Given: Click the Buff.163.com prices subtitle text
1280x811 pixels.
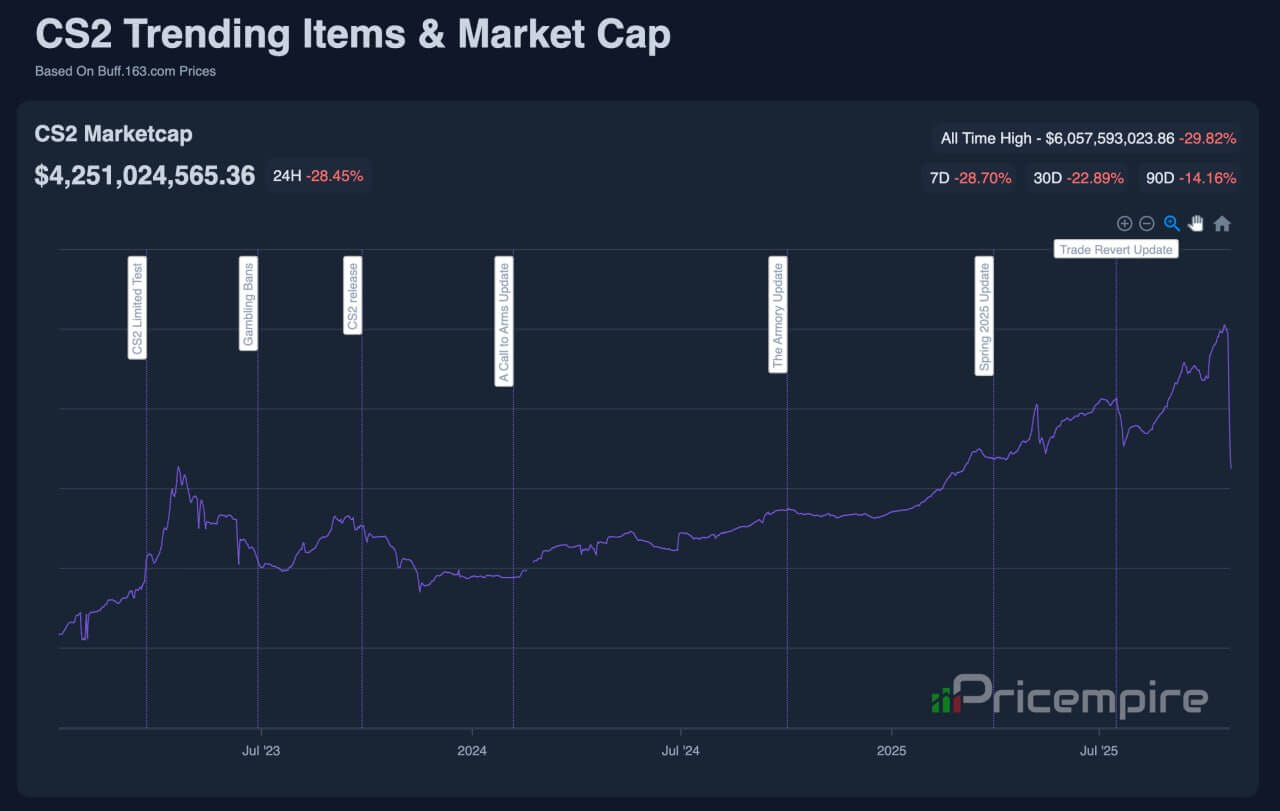Looking at the screenshot, I should [x=125, y=71].
